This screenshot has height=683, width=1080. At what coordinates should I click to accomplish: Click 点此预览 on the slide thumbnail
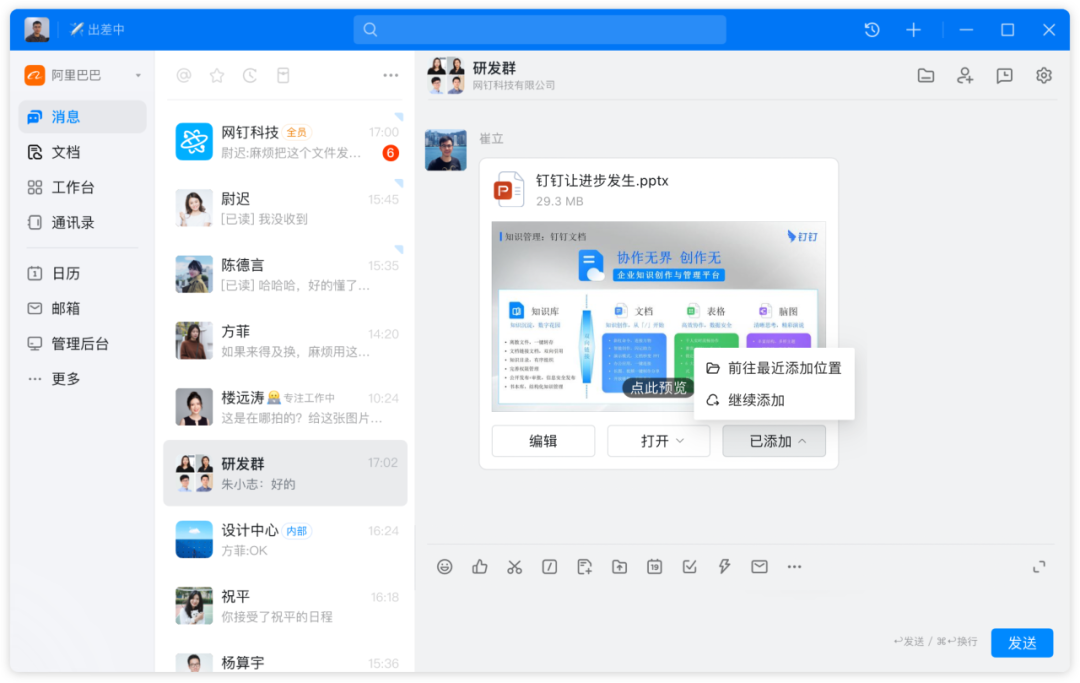[x=658, y=388]
